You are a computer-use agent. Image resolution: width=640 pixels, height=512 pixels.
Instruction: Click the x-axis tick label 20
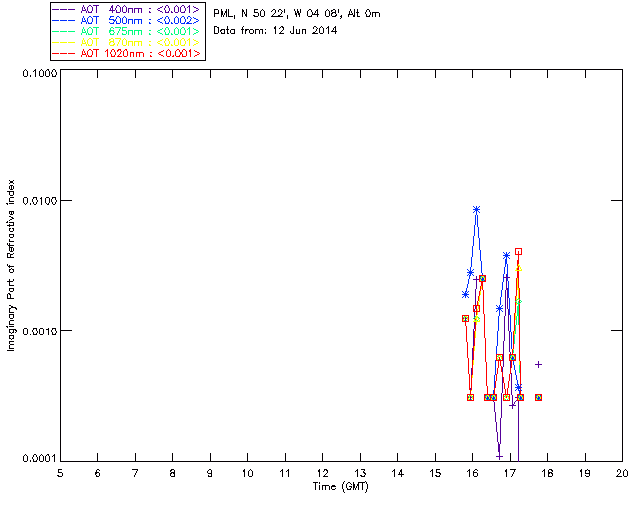point(622,473)
